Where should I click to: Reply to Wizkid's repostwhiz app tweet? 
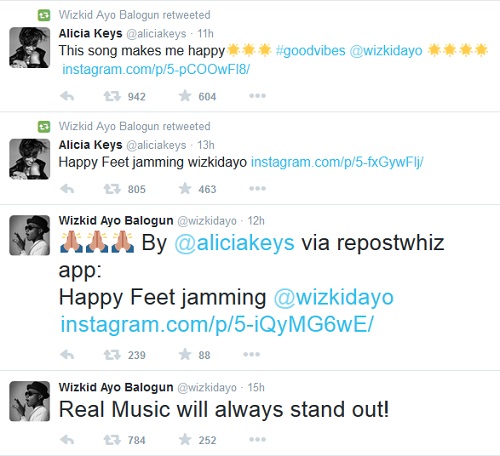click(67, 355)
